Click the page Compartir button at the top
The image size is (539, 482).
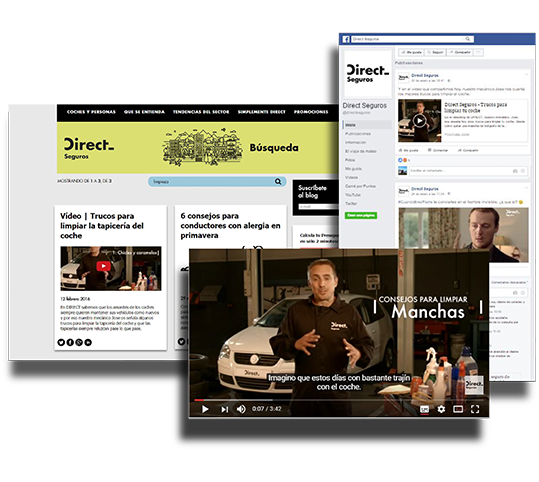460,52
